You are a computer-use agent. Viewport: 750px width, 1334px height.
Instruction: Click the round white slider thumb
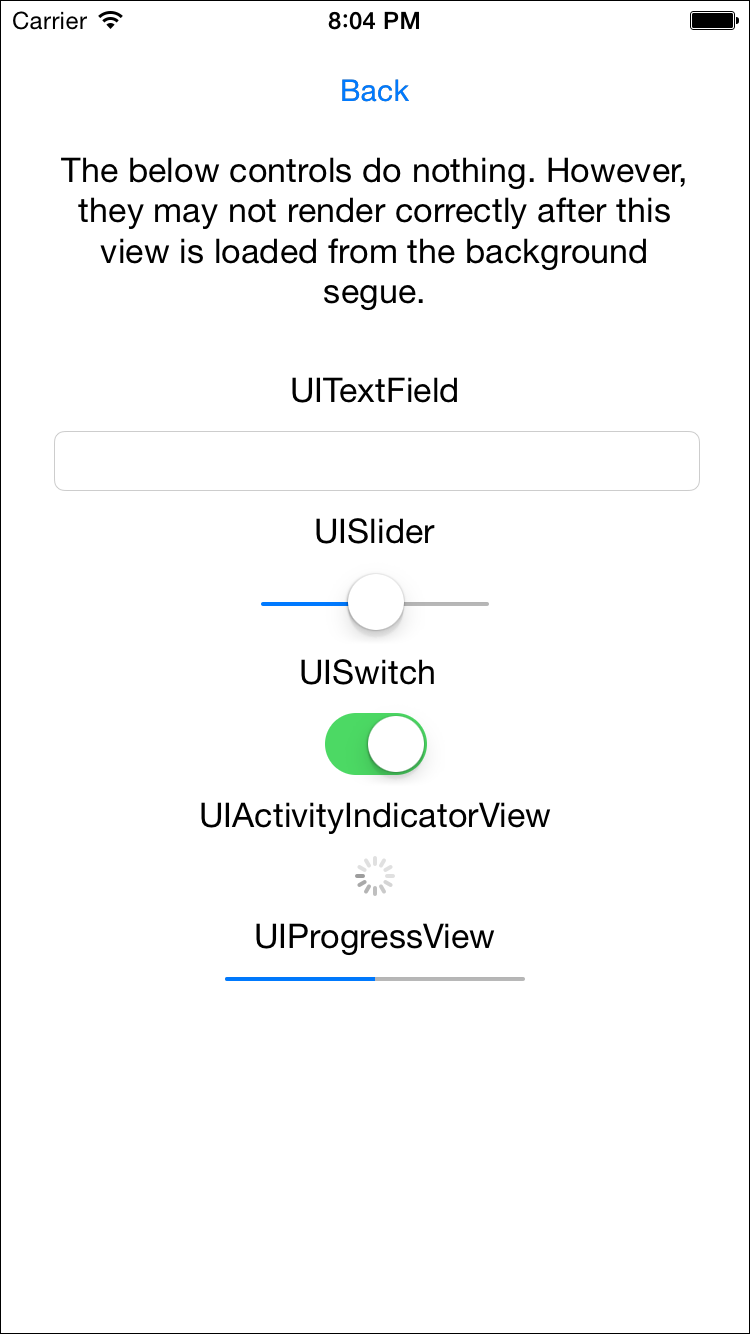click(376, 602)
